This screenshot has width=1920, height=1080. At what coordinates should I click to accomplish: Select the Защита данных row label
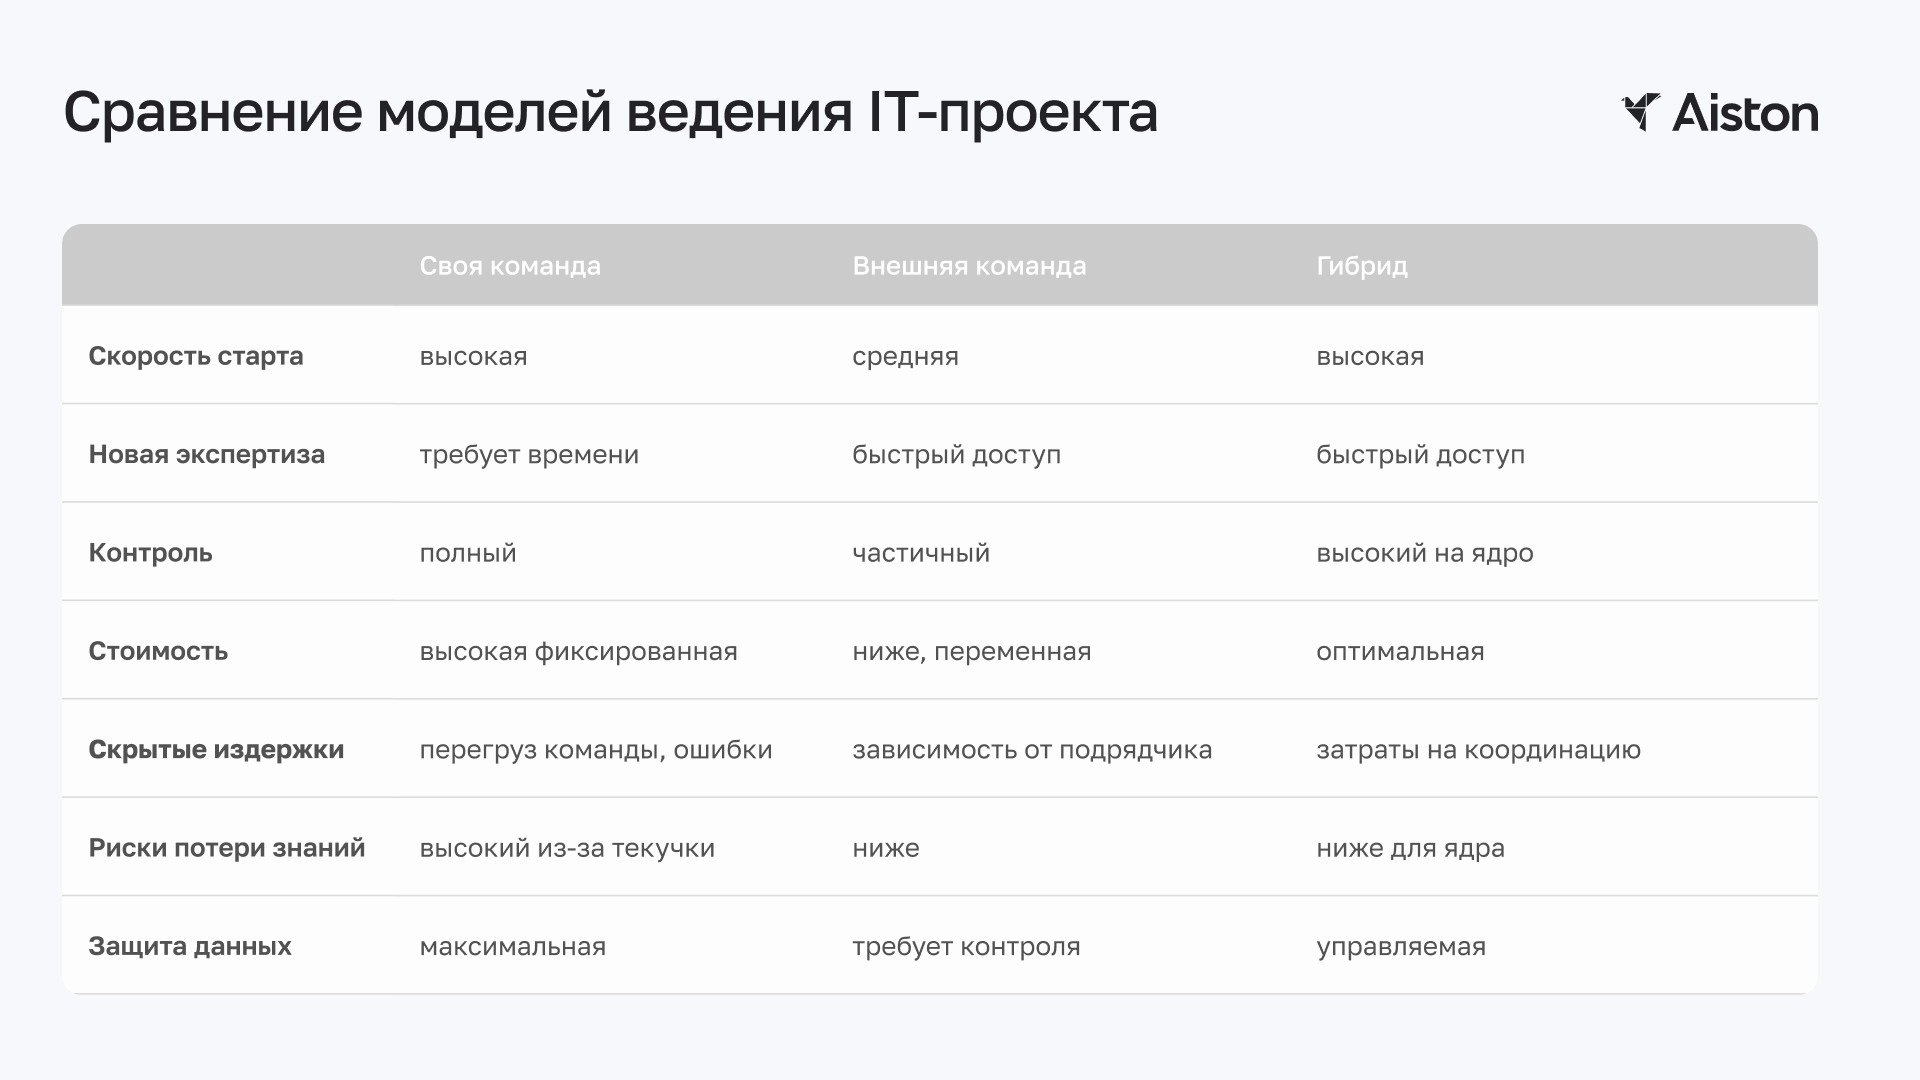click(x=190, y=946)
